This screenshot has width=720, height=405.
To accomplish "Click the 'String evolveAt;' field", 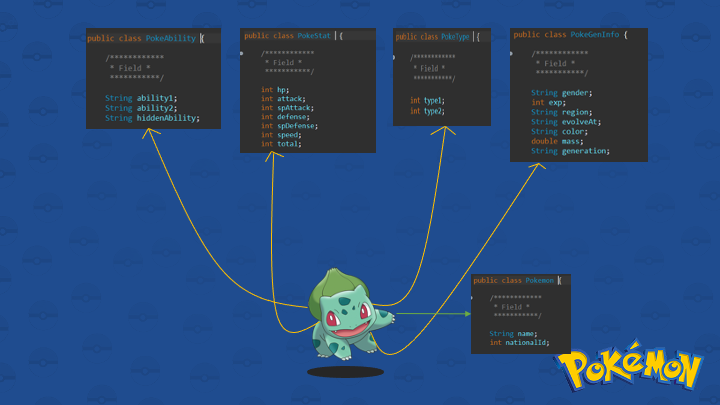I will [566, 122].
